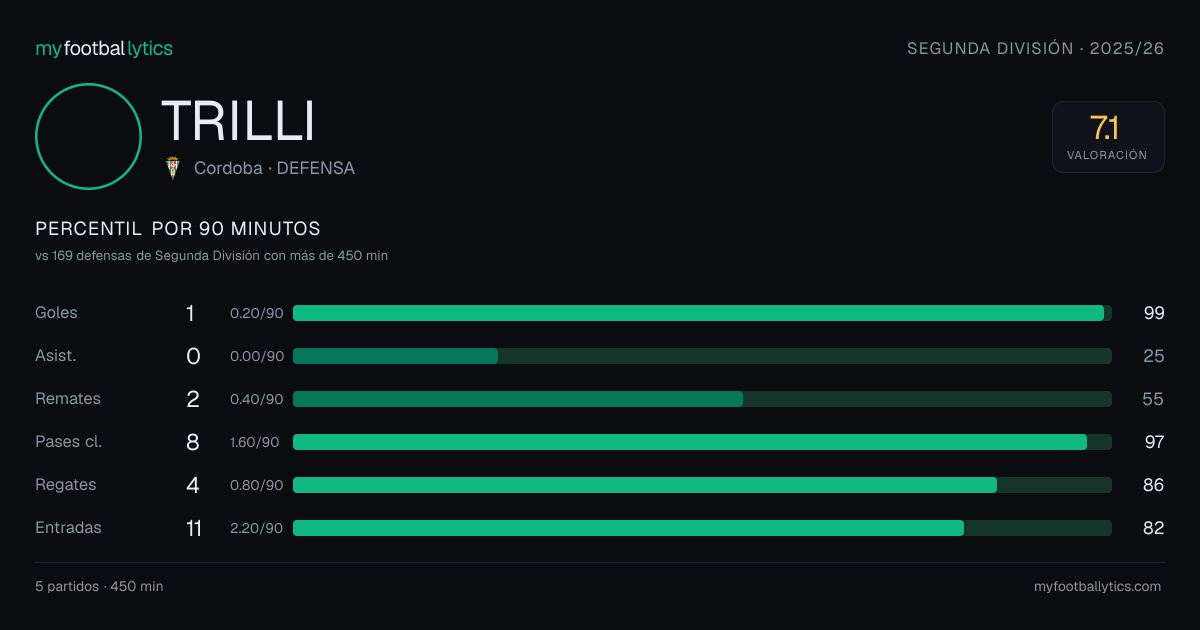Click the Entradas percentile bar
This screenshot has height=630, width=1200.
tap(702, 528)
